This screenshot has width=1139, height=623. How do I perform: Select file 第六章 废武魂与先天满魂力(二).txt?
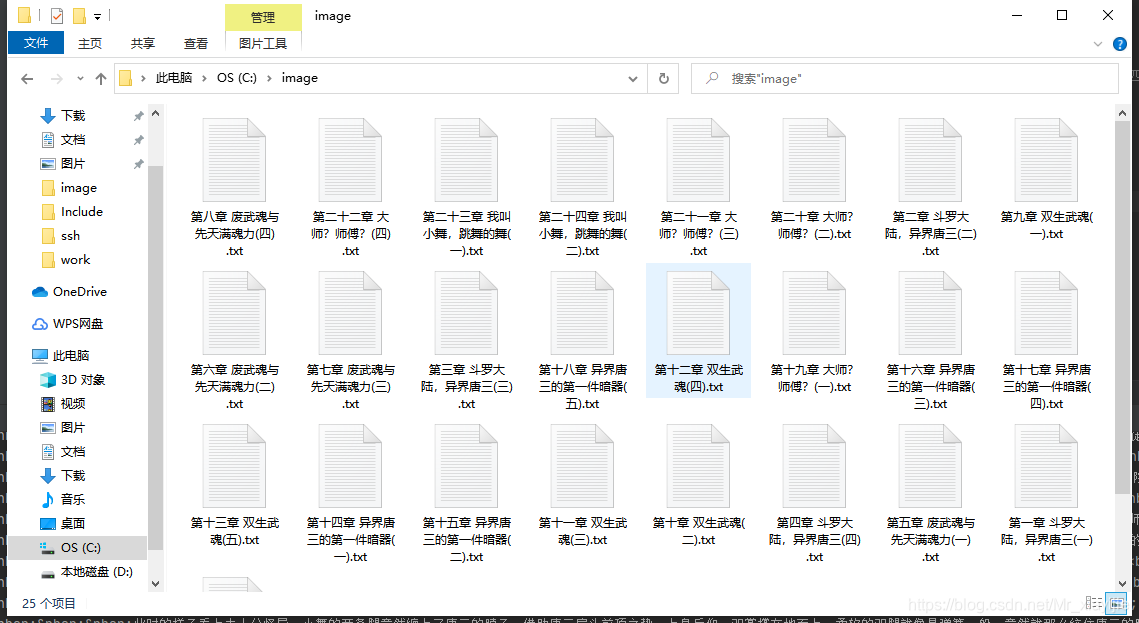click(235, 340)
